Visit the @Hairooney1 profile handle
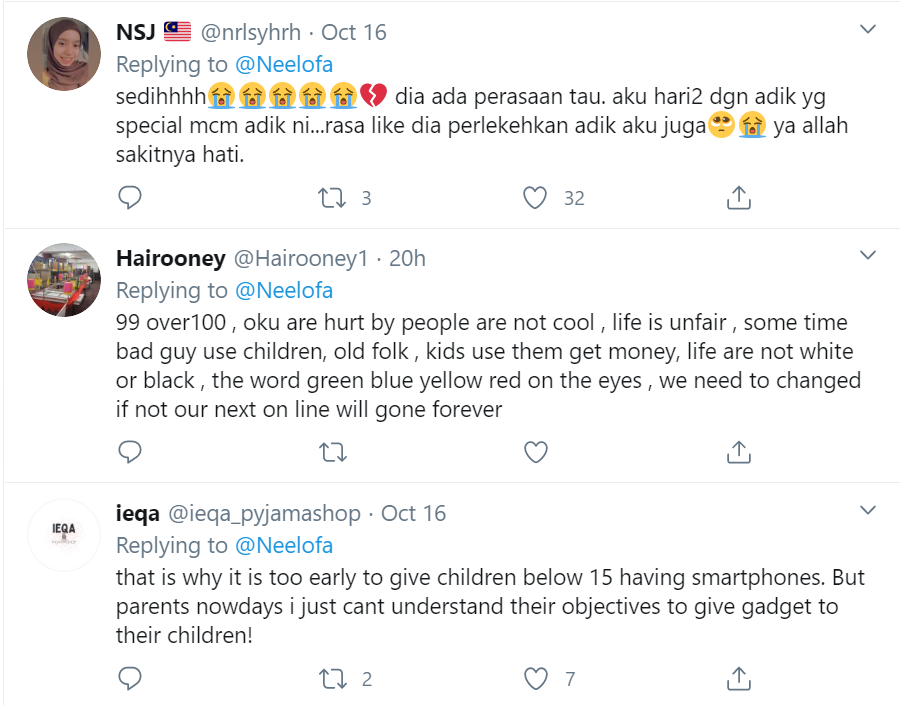The width and height of the screenshot is (900, 705). pos(300,258)
